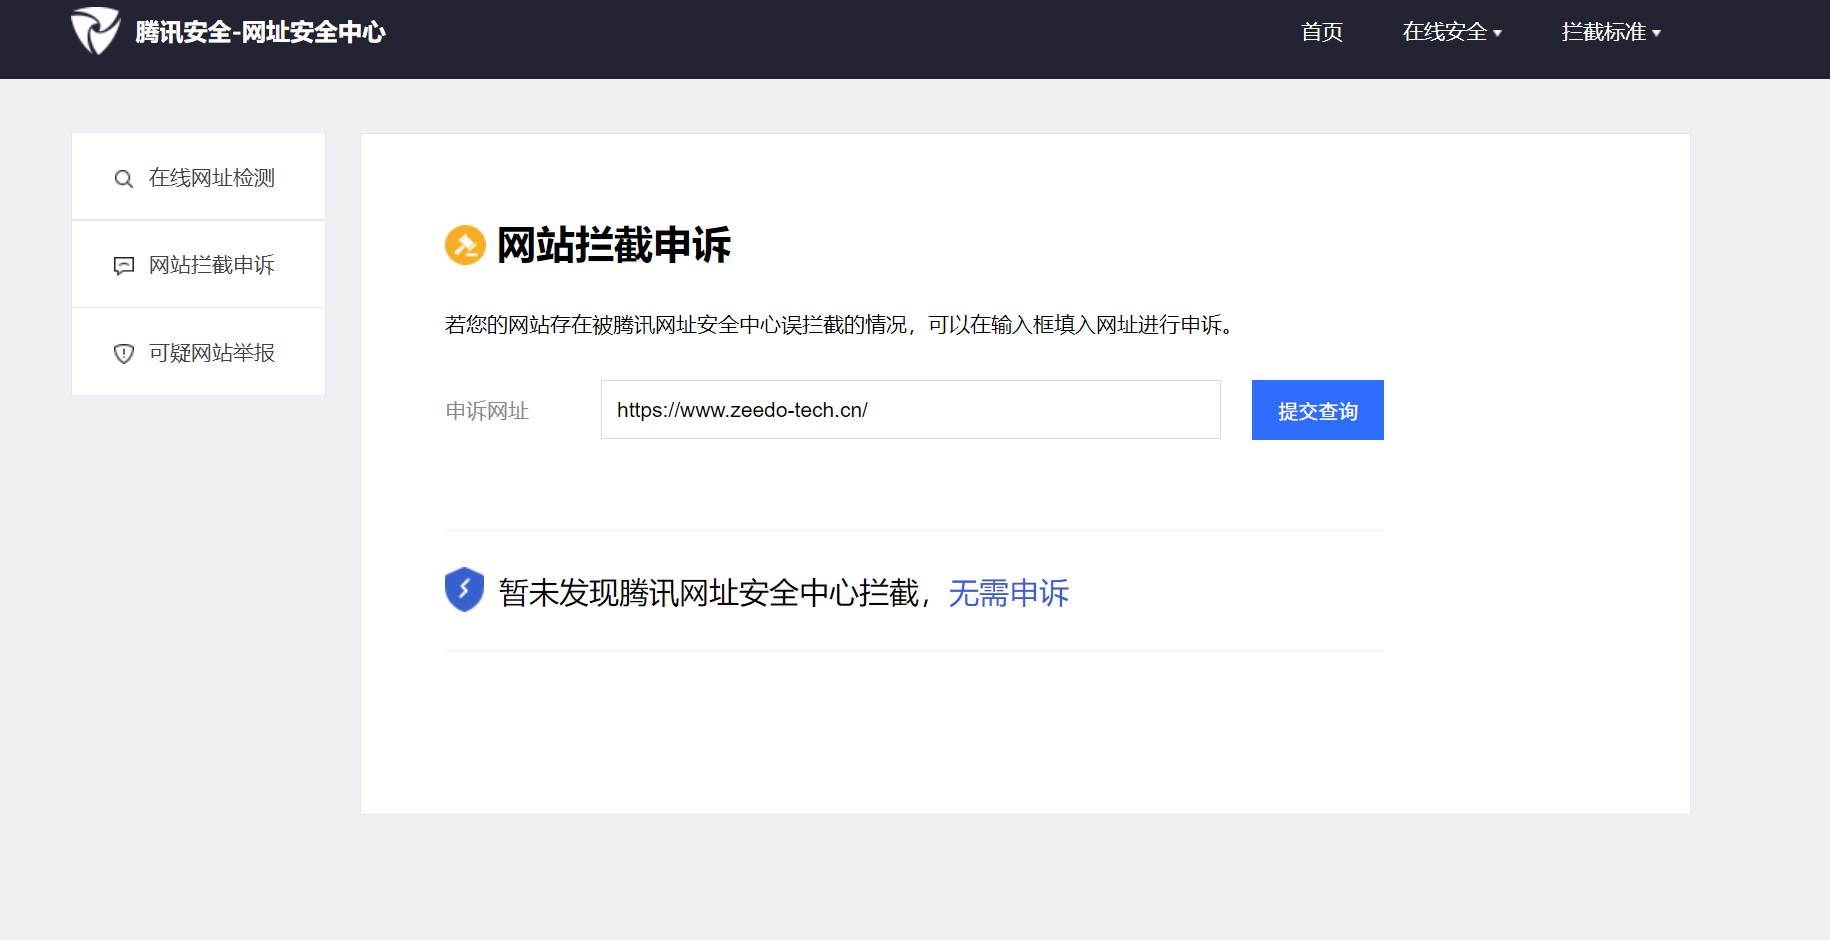1830x940 pixels.
Task: Click the chat bubble icon for 网站拦截申诉
Action: (x=123, y=265)
